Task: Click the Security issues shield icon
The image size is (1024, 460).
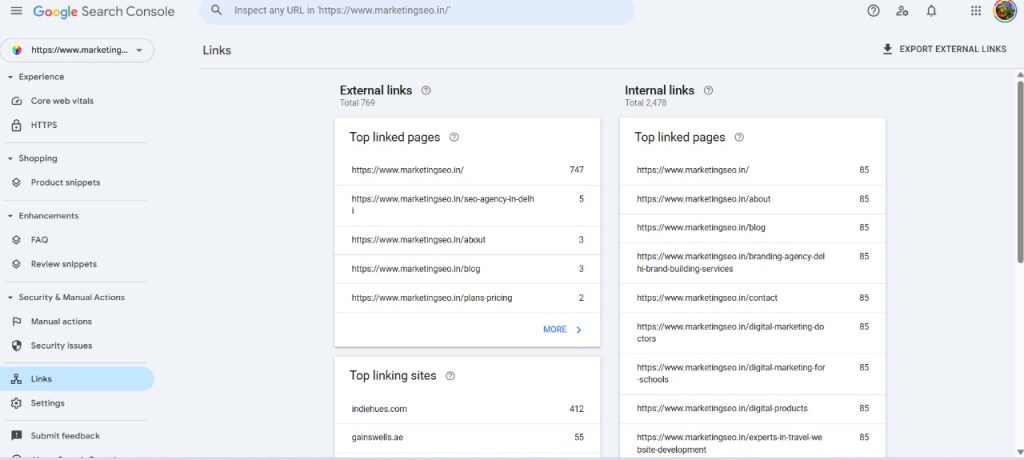Action: click(17, 346)
